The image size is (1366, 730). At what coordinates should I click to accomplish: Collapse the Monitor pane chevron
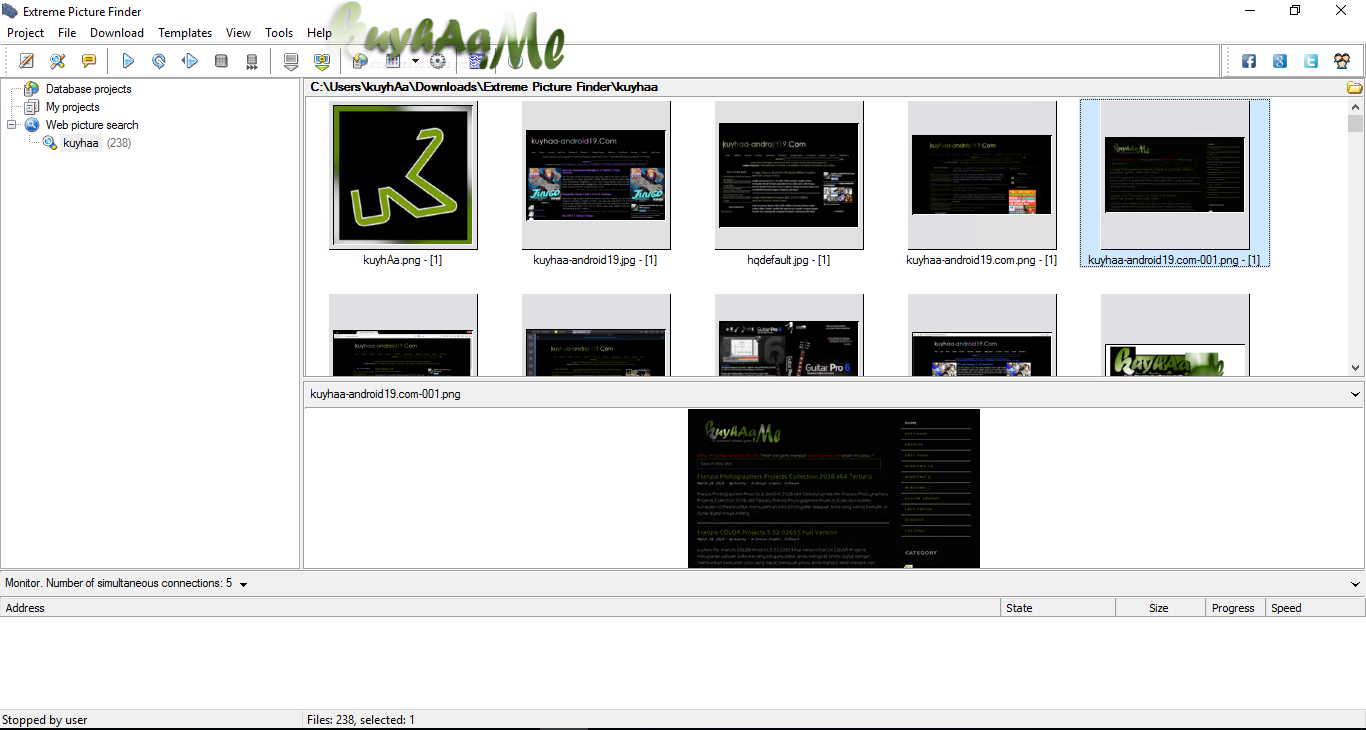tap(1355, 584)
